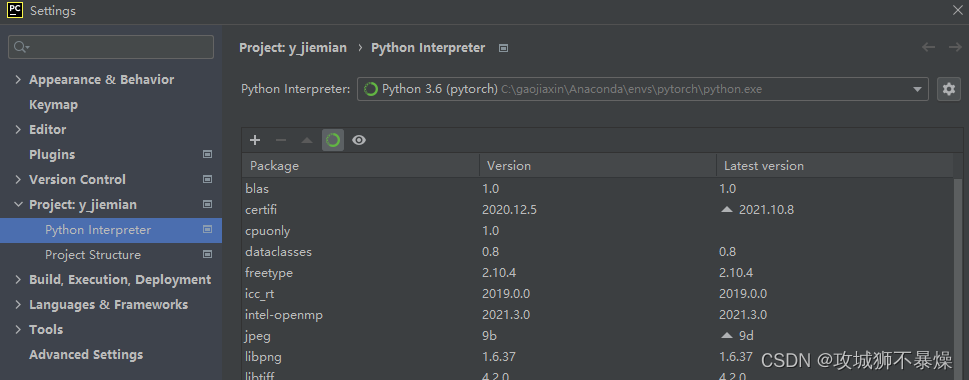Viewport: 969px width, 380px height.
Task: Select the libpng package row
Action: pyautogui.click(x=598, y=357)
